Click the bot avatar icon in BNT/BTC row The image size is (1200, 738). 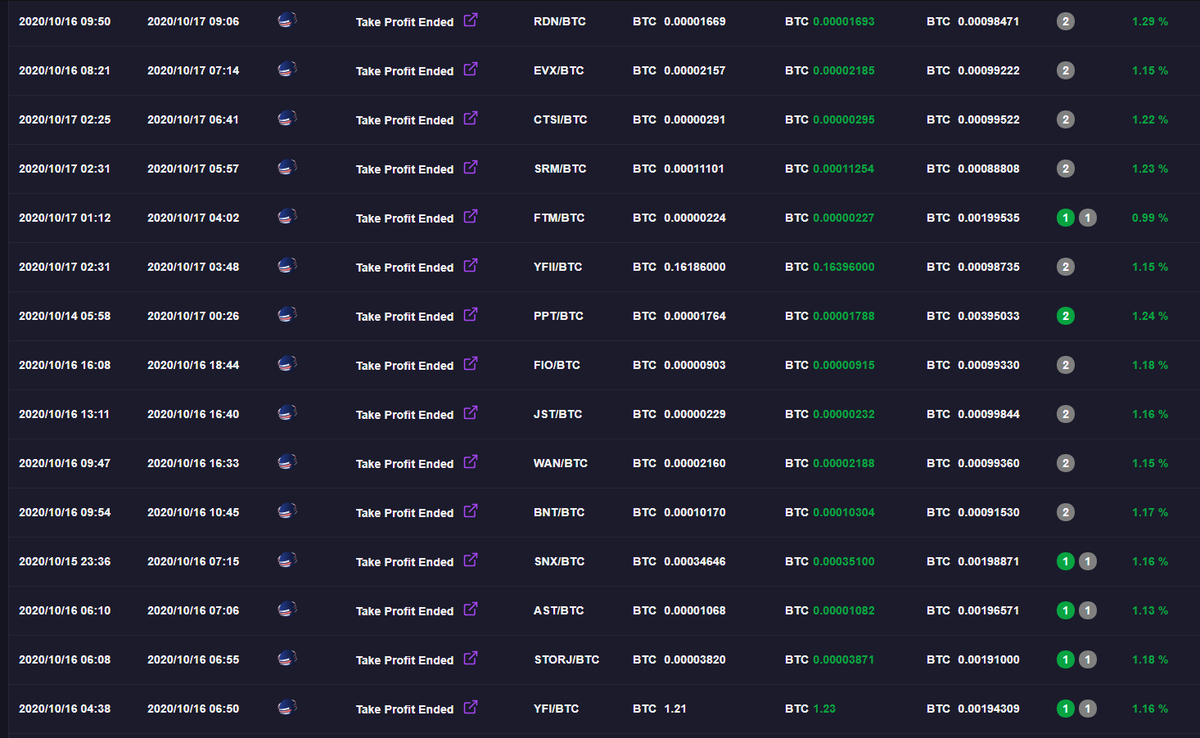(x=287, y=510)
